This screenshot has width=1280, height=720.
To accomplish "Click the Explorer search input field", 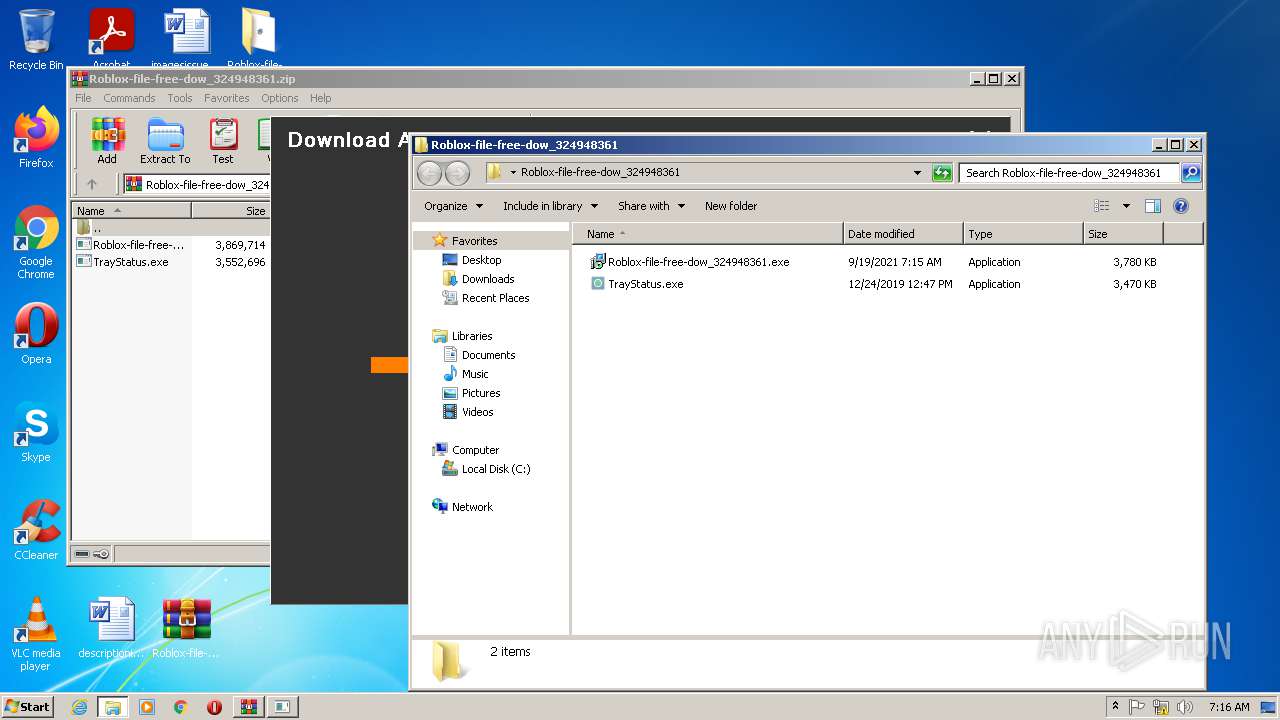I will point(1068,173).
